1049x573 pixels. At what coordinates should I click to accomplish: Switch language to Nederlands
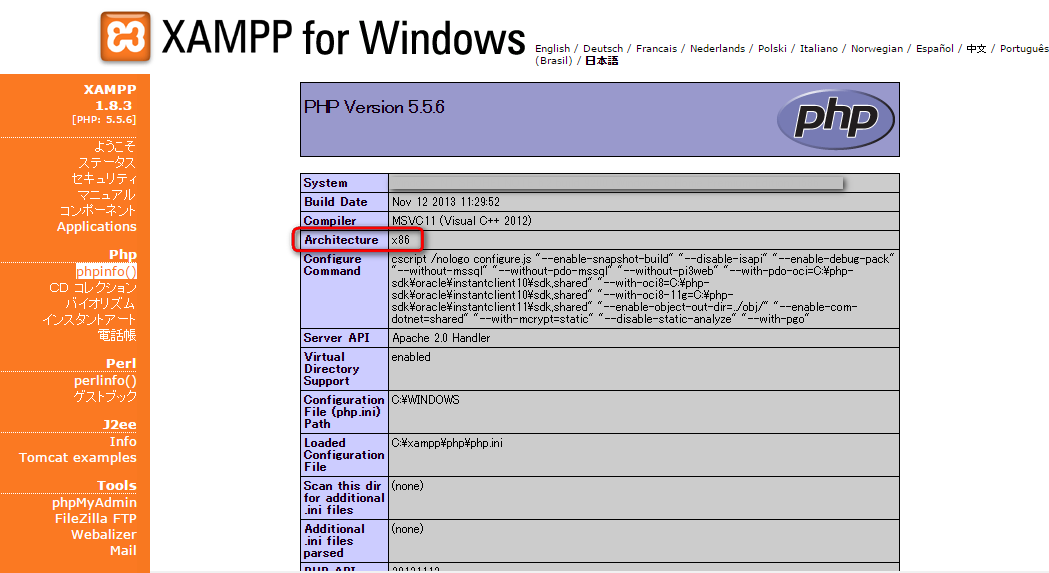[x=717, y=48]
